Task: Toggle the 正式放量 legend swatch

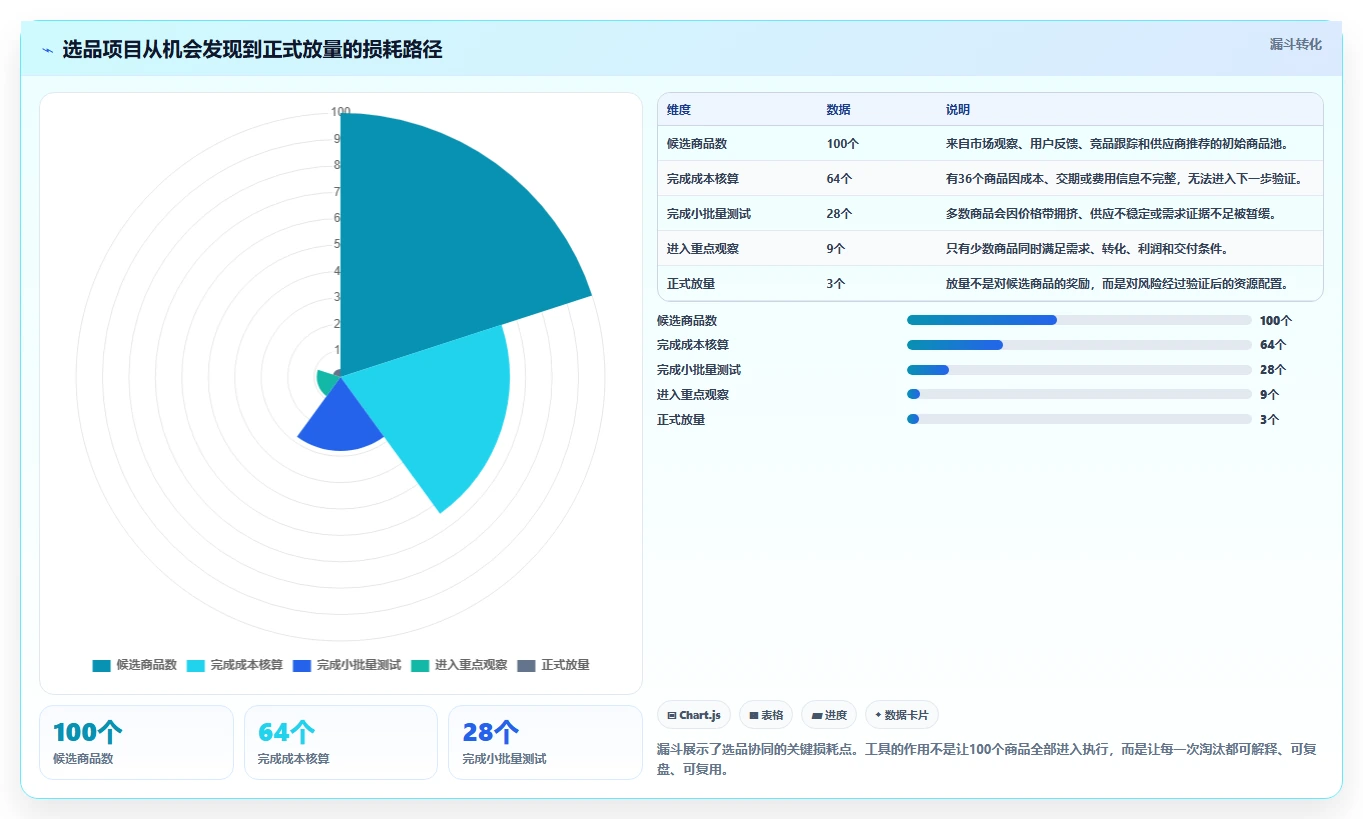Action: tap(527, 665)
